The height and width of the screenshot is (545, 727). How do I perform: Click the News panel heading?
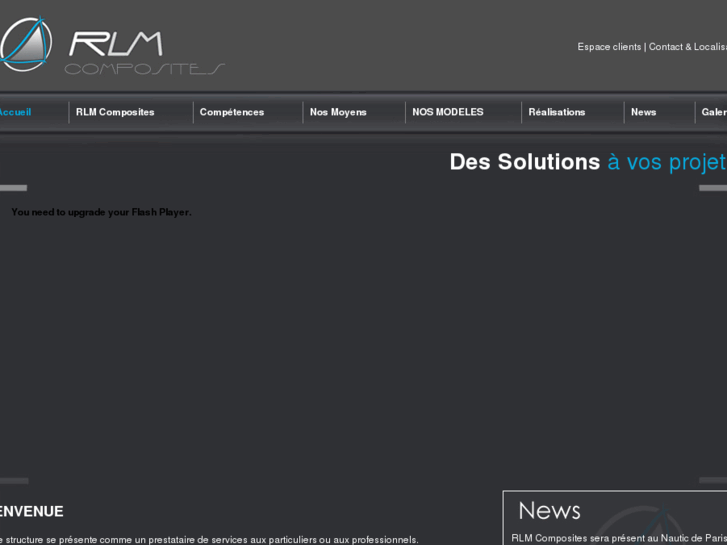549,511
